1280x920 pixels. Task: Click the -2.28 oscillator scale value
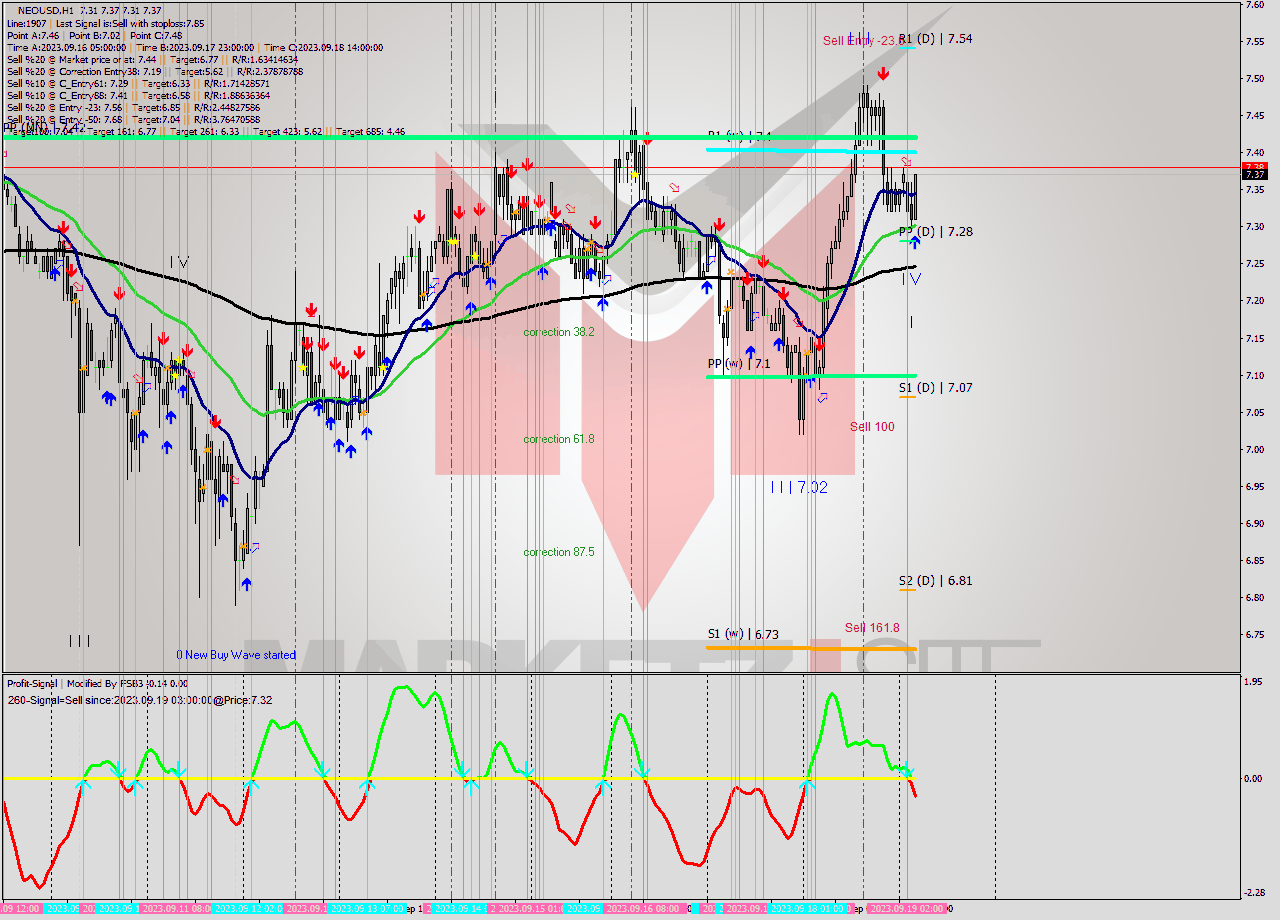(1254, 893)
